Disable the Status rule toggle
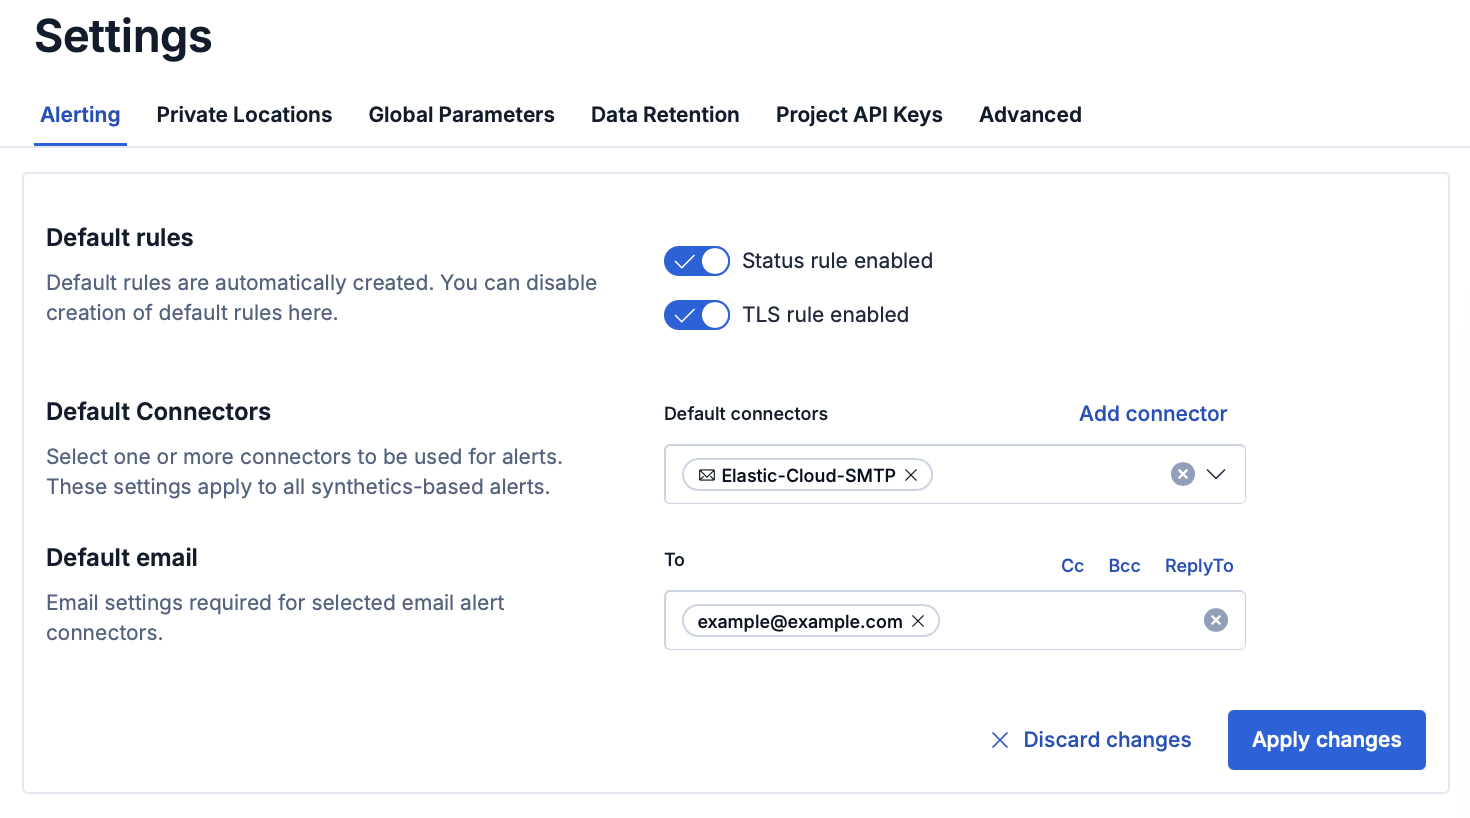 697,261
